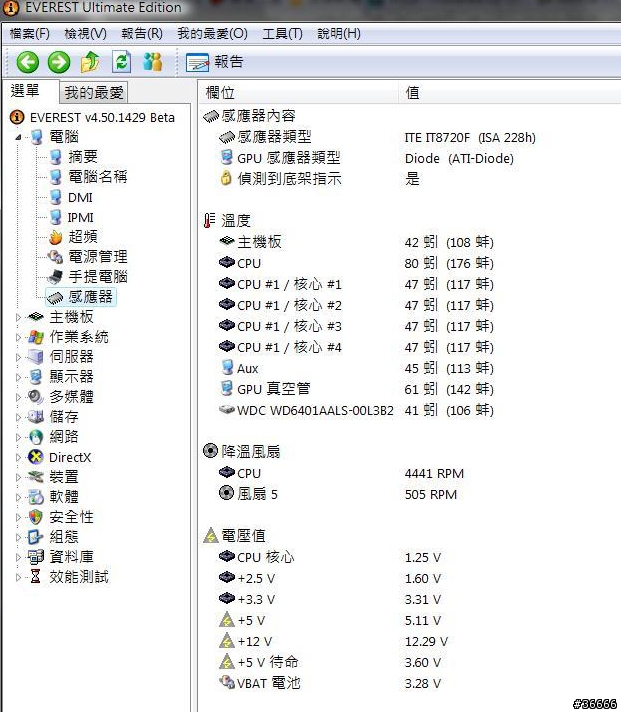The width and height of the screenshot is (621, 712).
Task: Click the 報告 report toolbar button
Action: 215,62
